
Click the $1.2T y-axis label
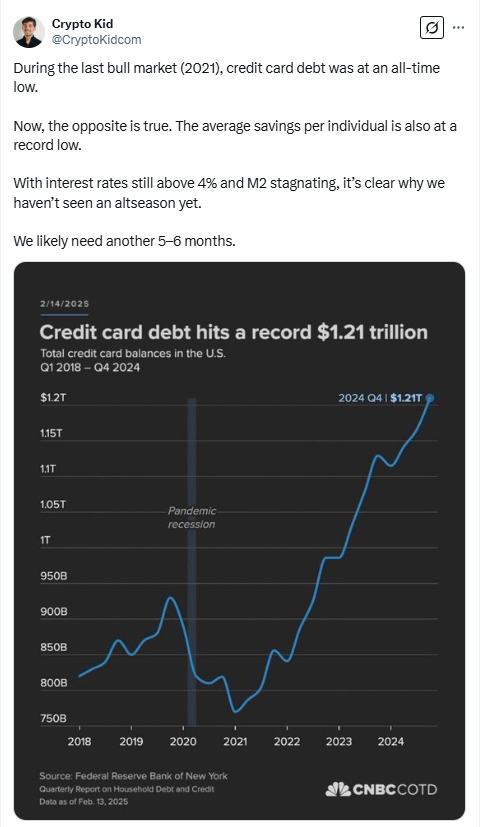point(53,398)
